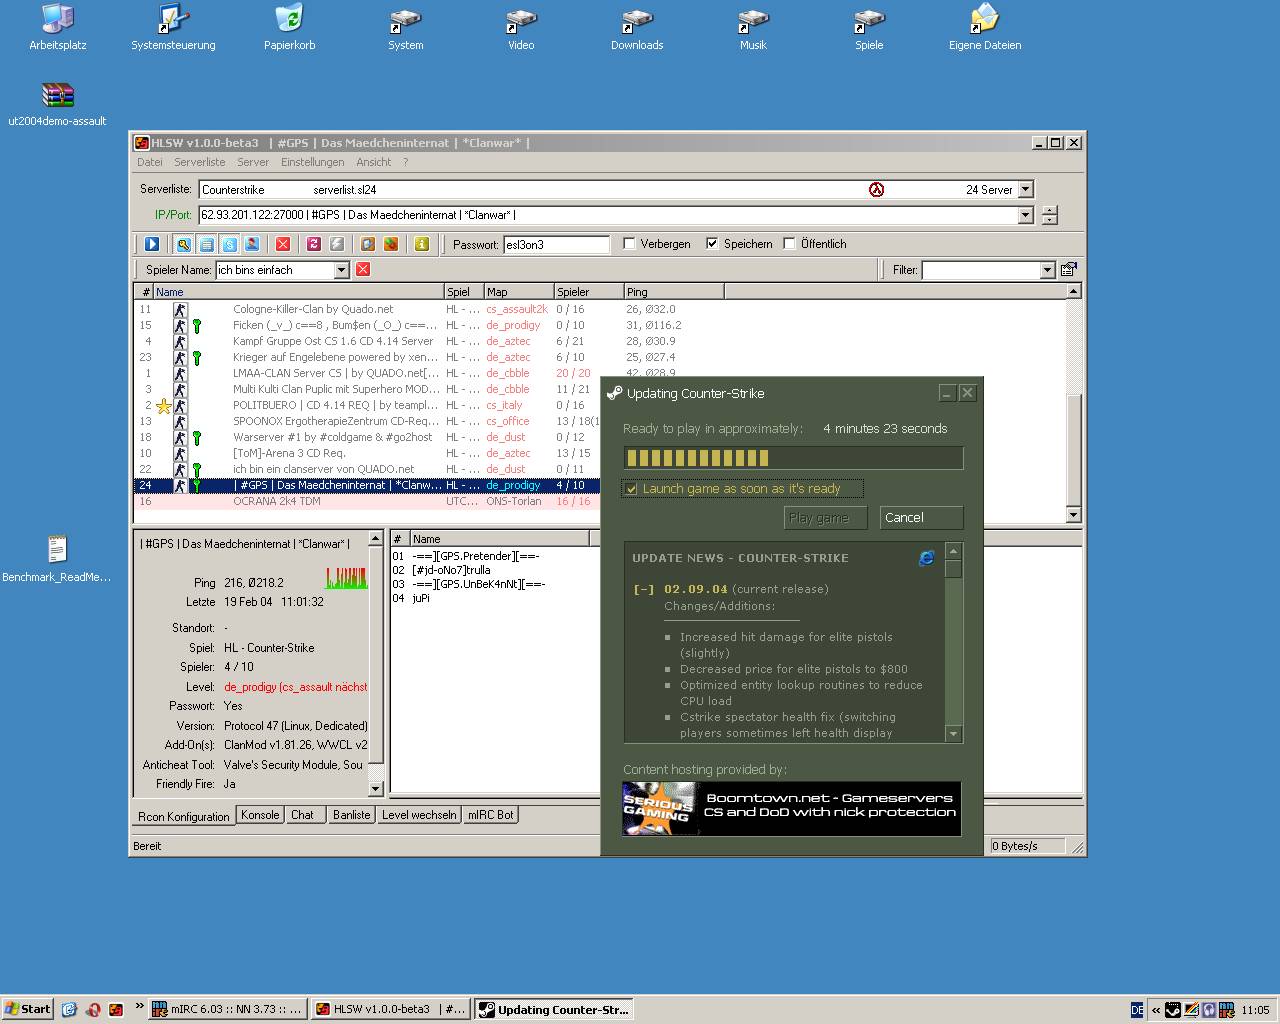
Task: Click the Spiele drive shortcut on desktop
Action: 869,27
